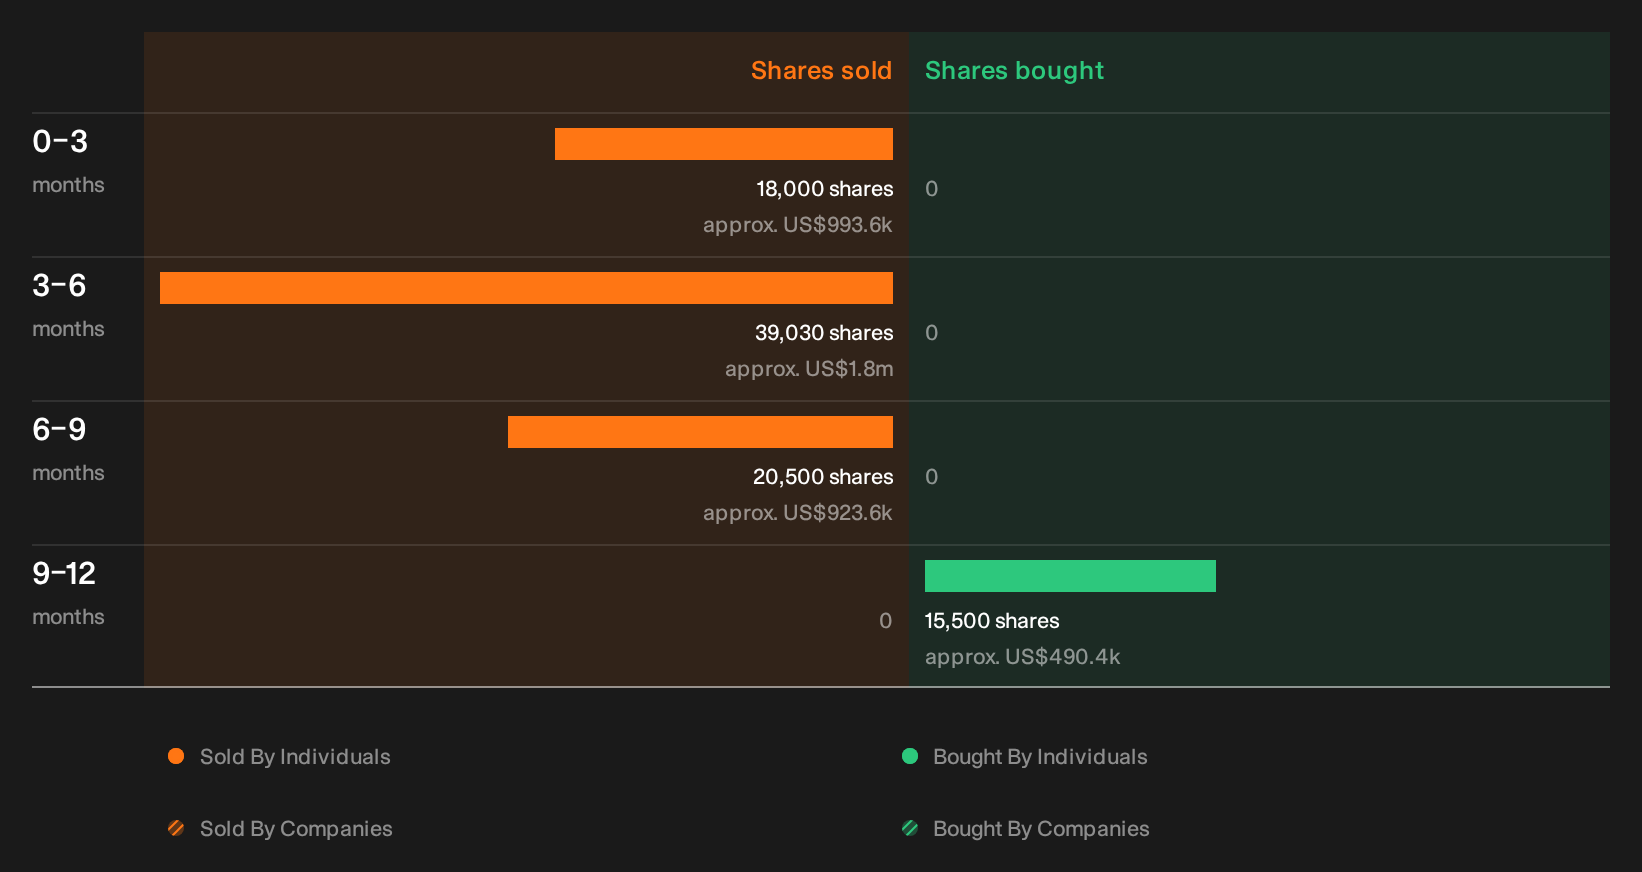Click the 'Sold By Companies' legend text
The image size is (1642, 872).
(296, 829)
